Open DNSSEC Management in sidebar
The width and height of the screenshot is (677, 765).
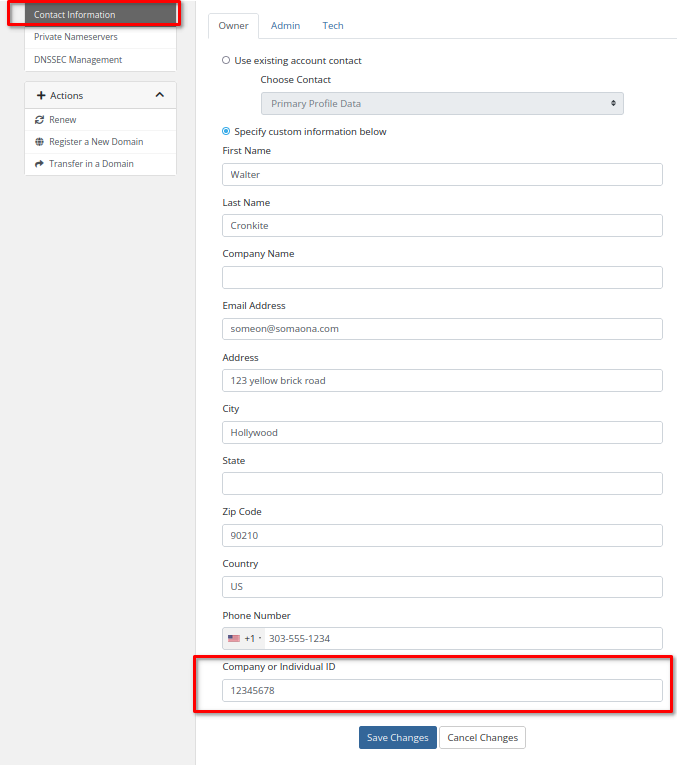(78, 60)
